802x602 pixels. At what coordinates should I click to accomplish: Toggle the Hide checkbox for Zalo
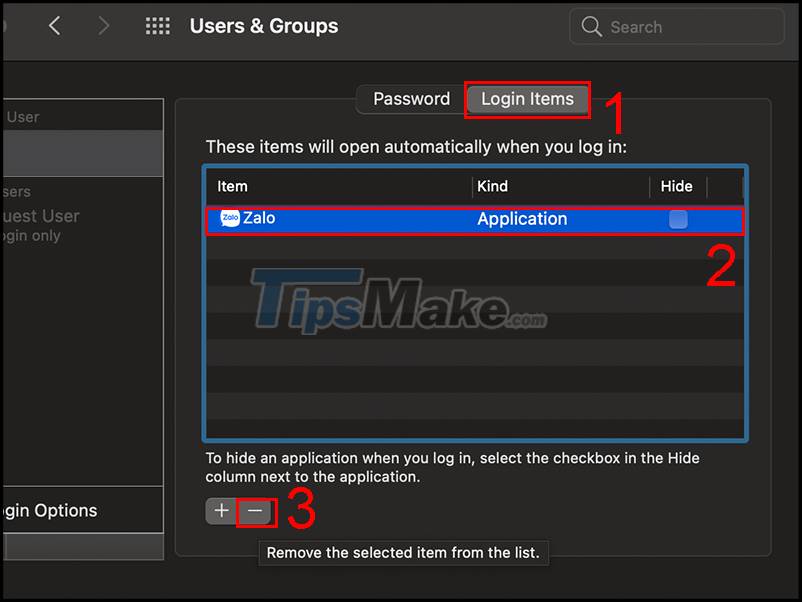(678, 218)
